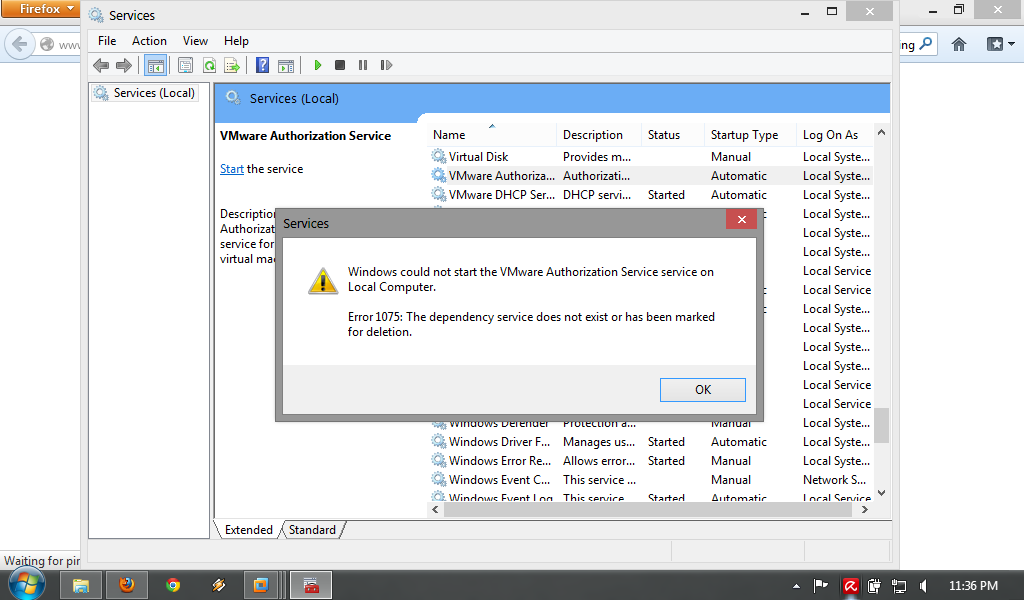Select the Virtual Disk service row

(x=650, y=157)
